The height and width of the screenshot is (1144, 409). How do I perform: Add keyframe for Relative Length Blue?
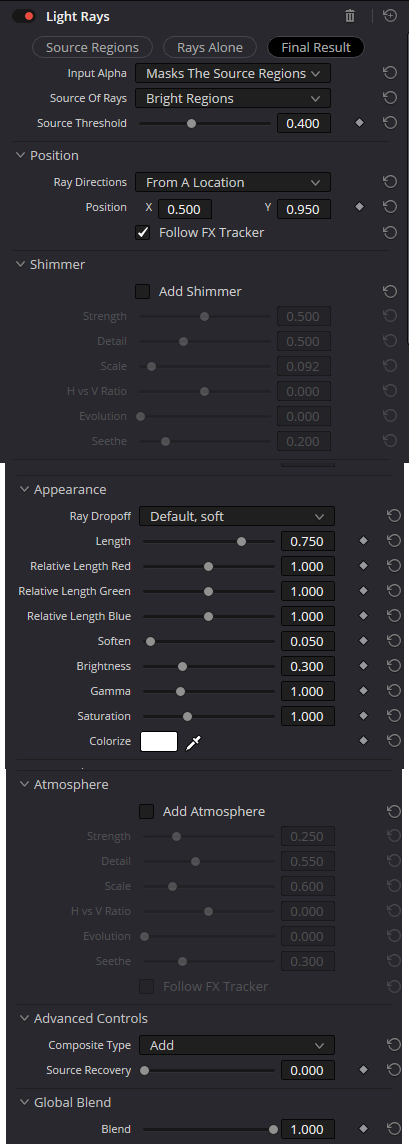[363, 616]
